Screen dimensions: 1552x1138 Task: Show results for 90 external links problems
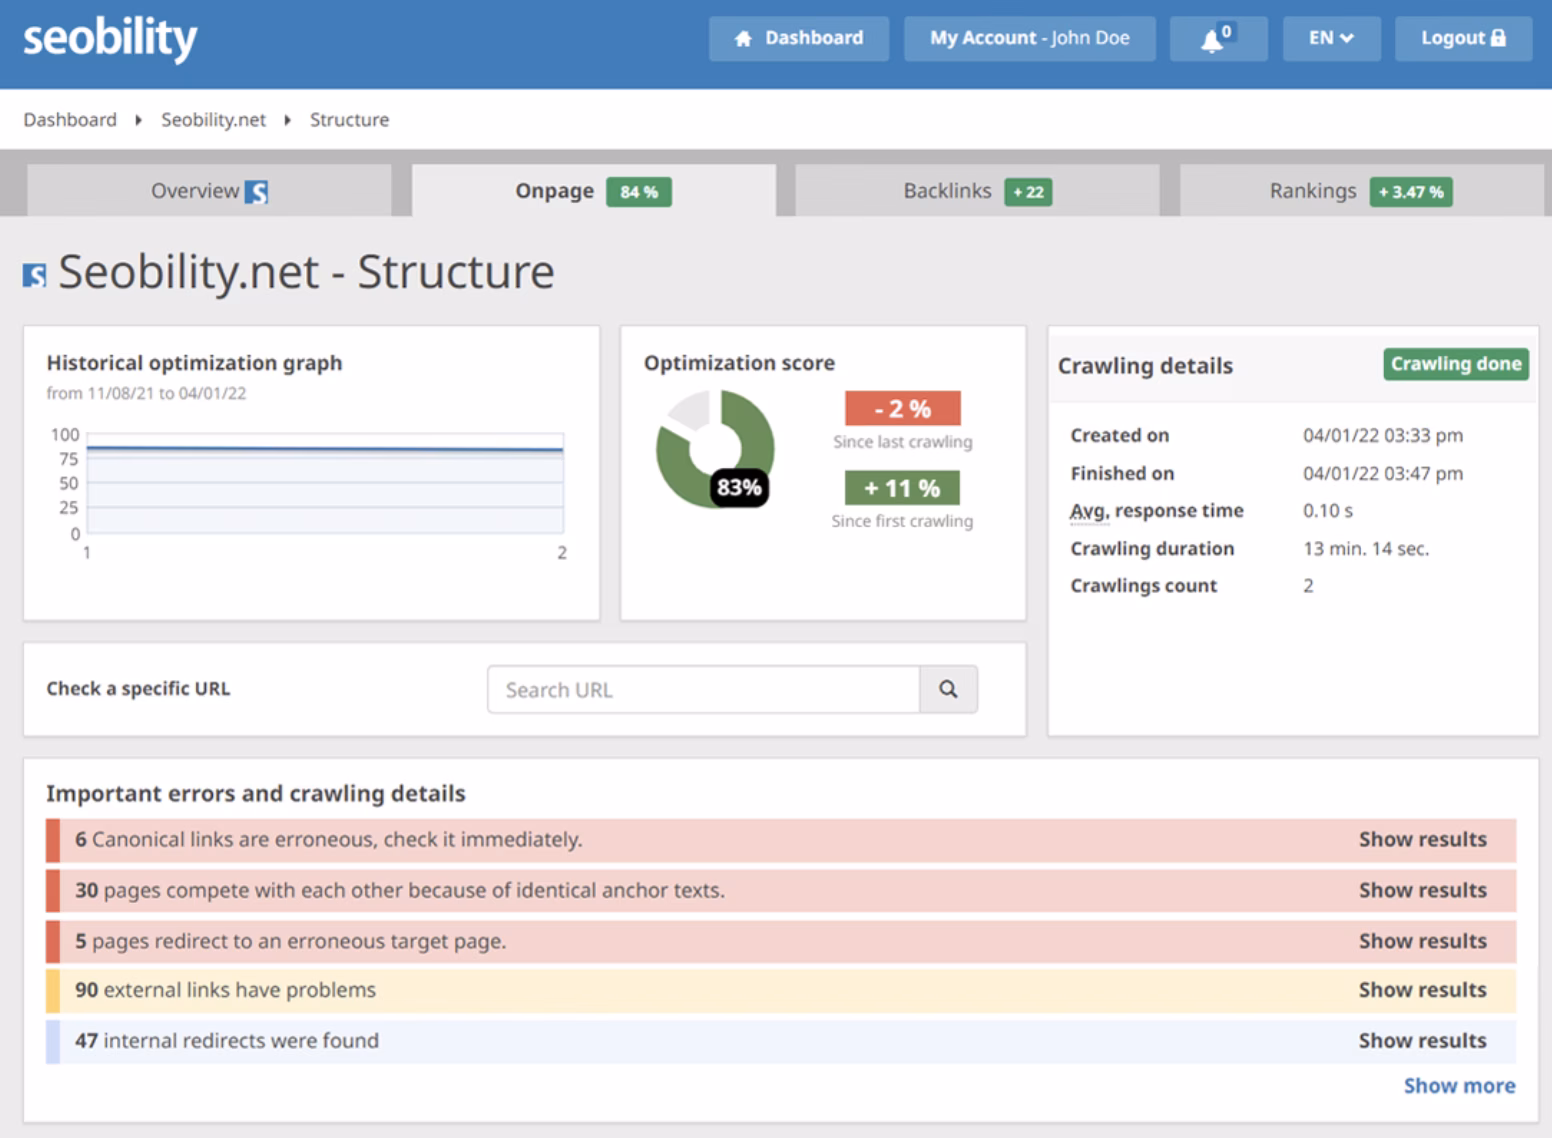[1421, 989]
